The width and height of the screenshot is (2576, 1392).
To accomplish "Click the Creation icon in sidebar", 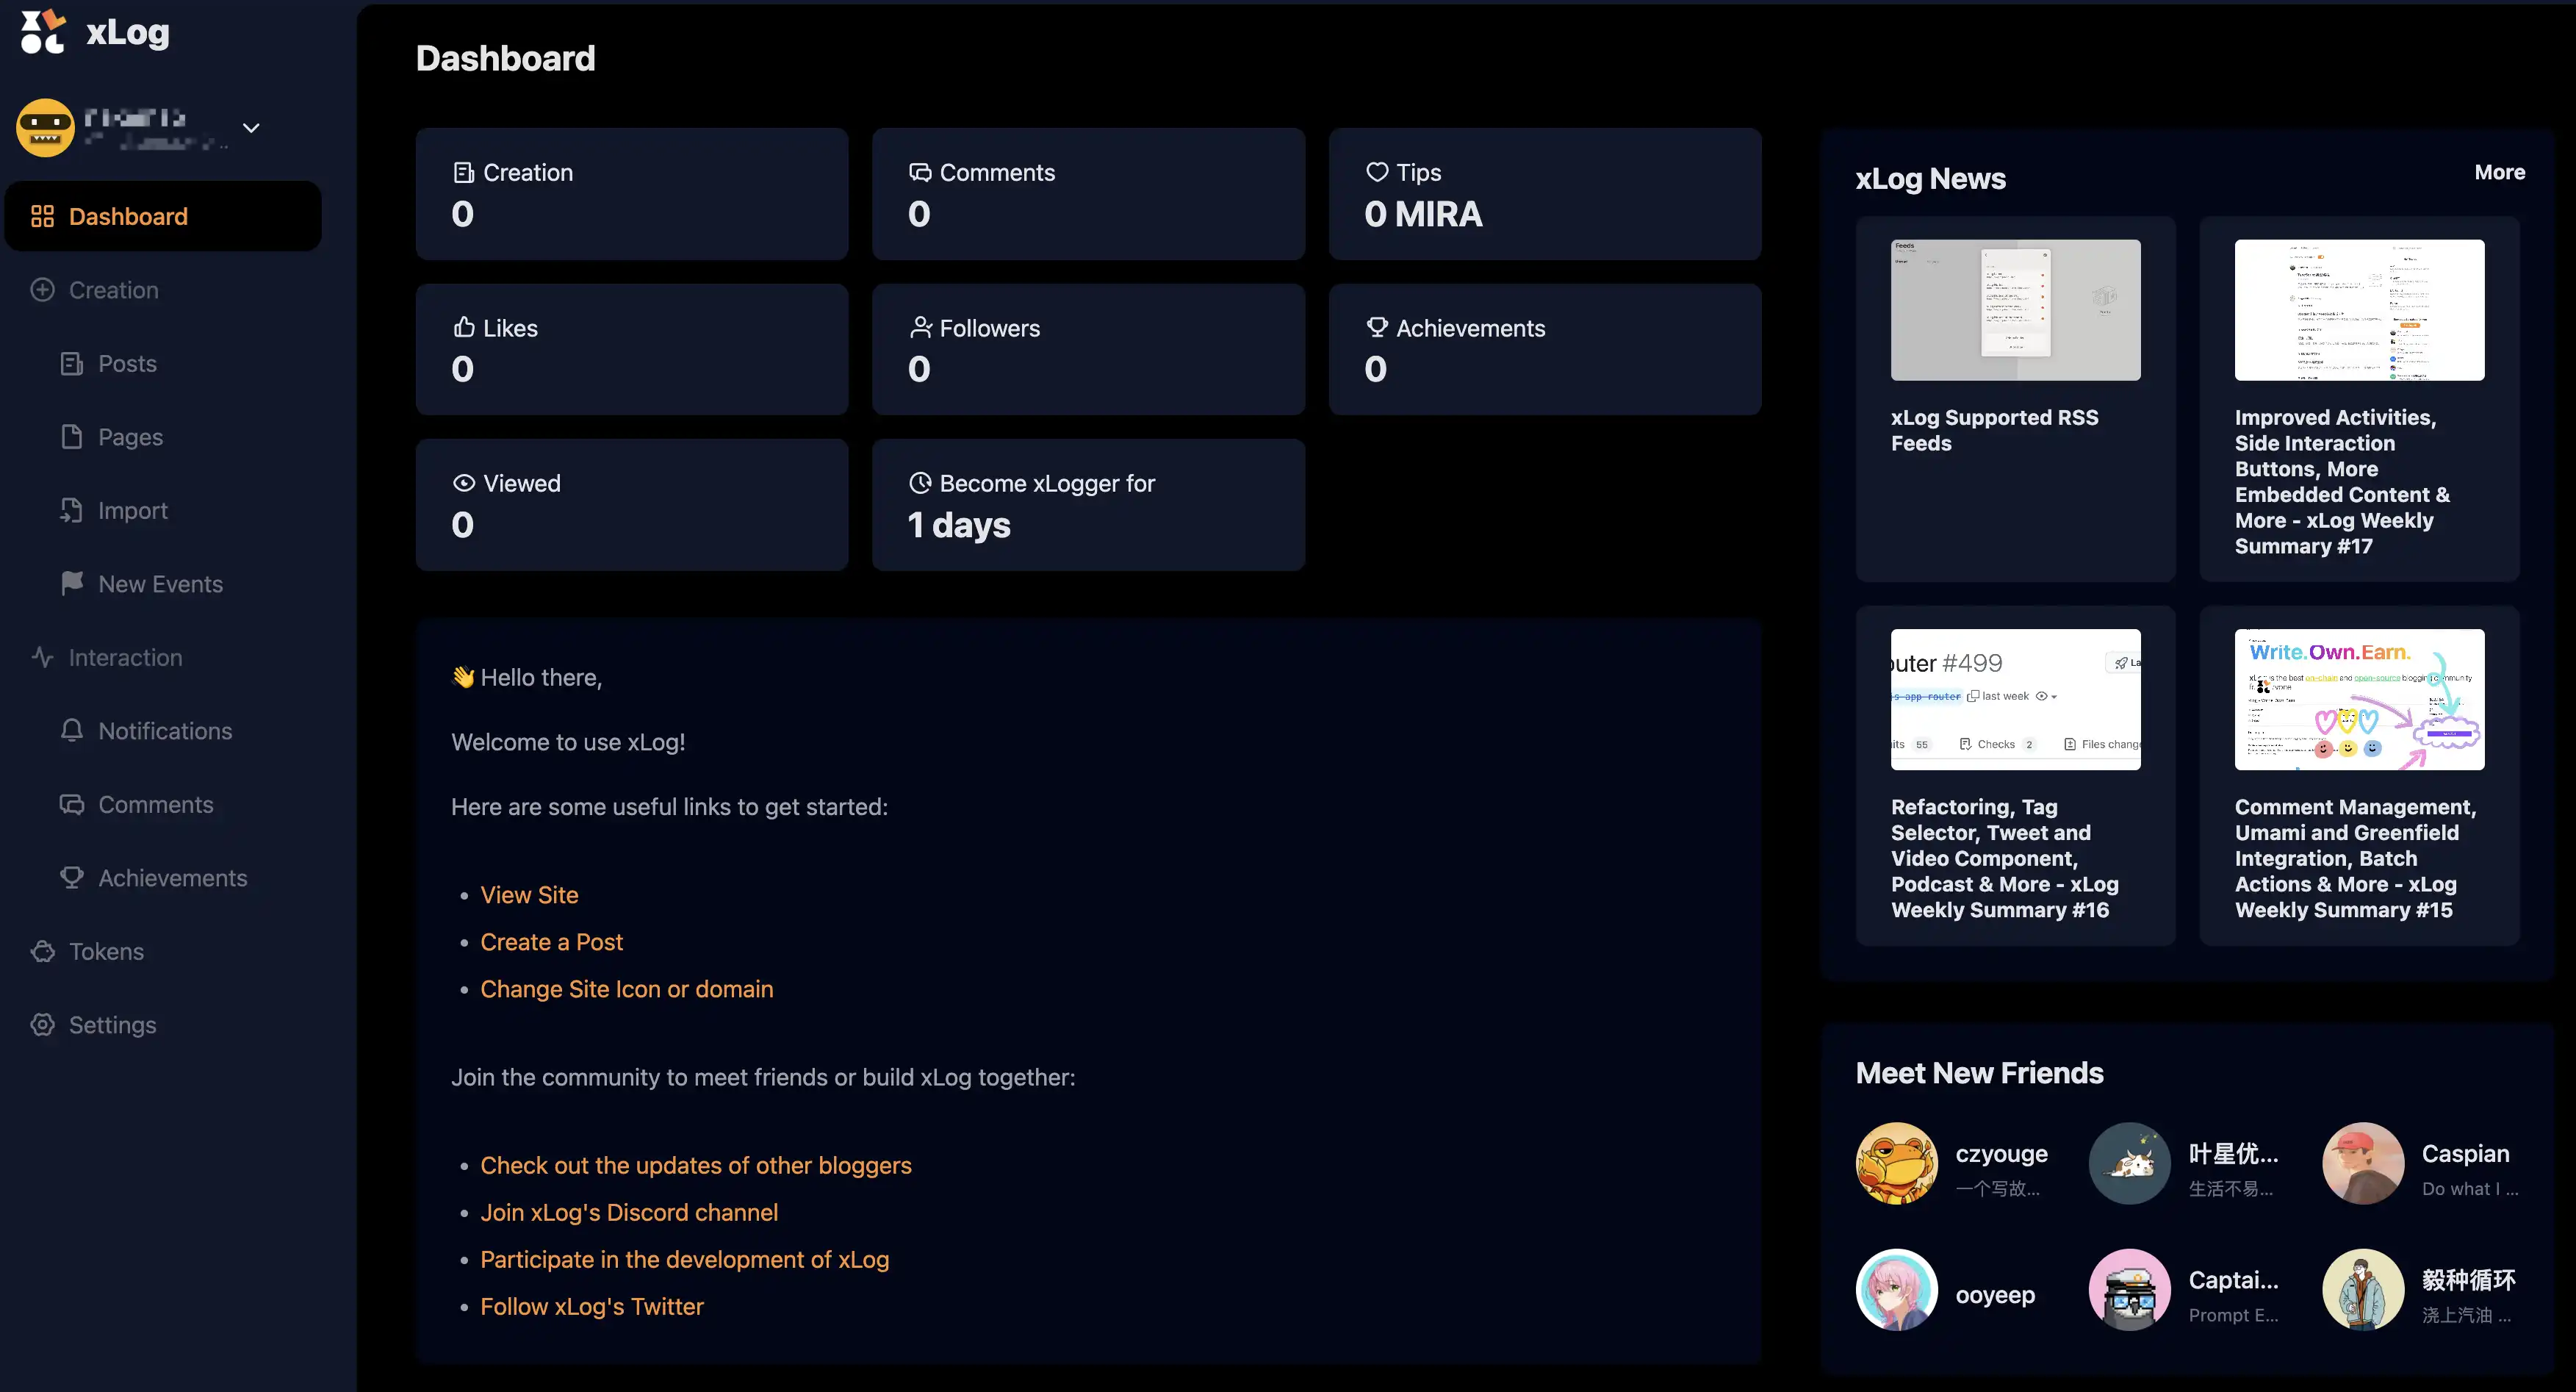I will point(41,290).
